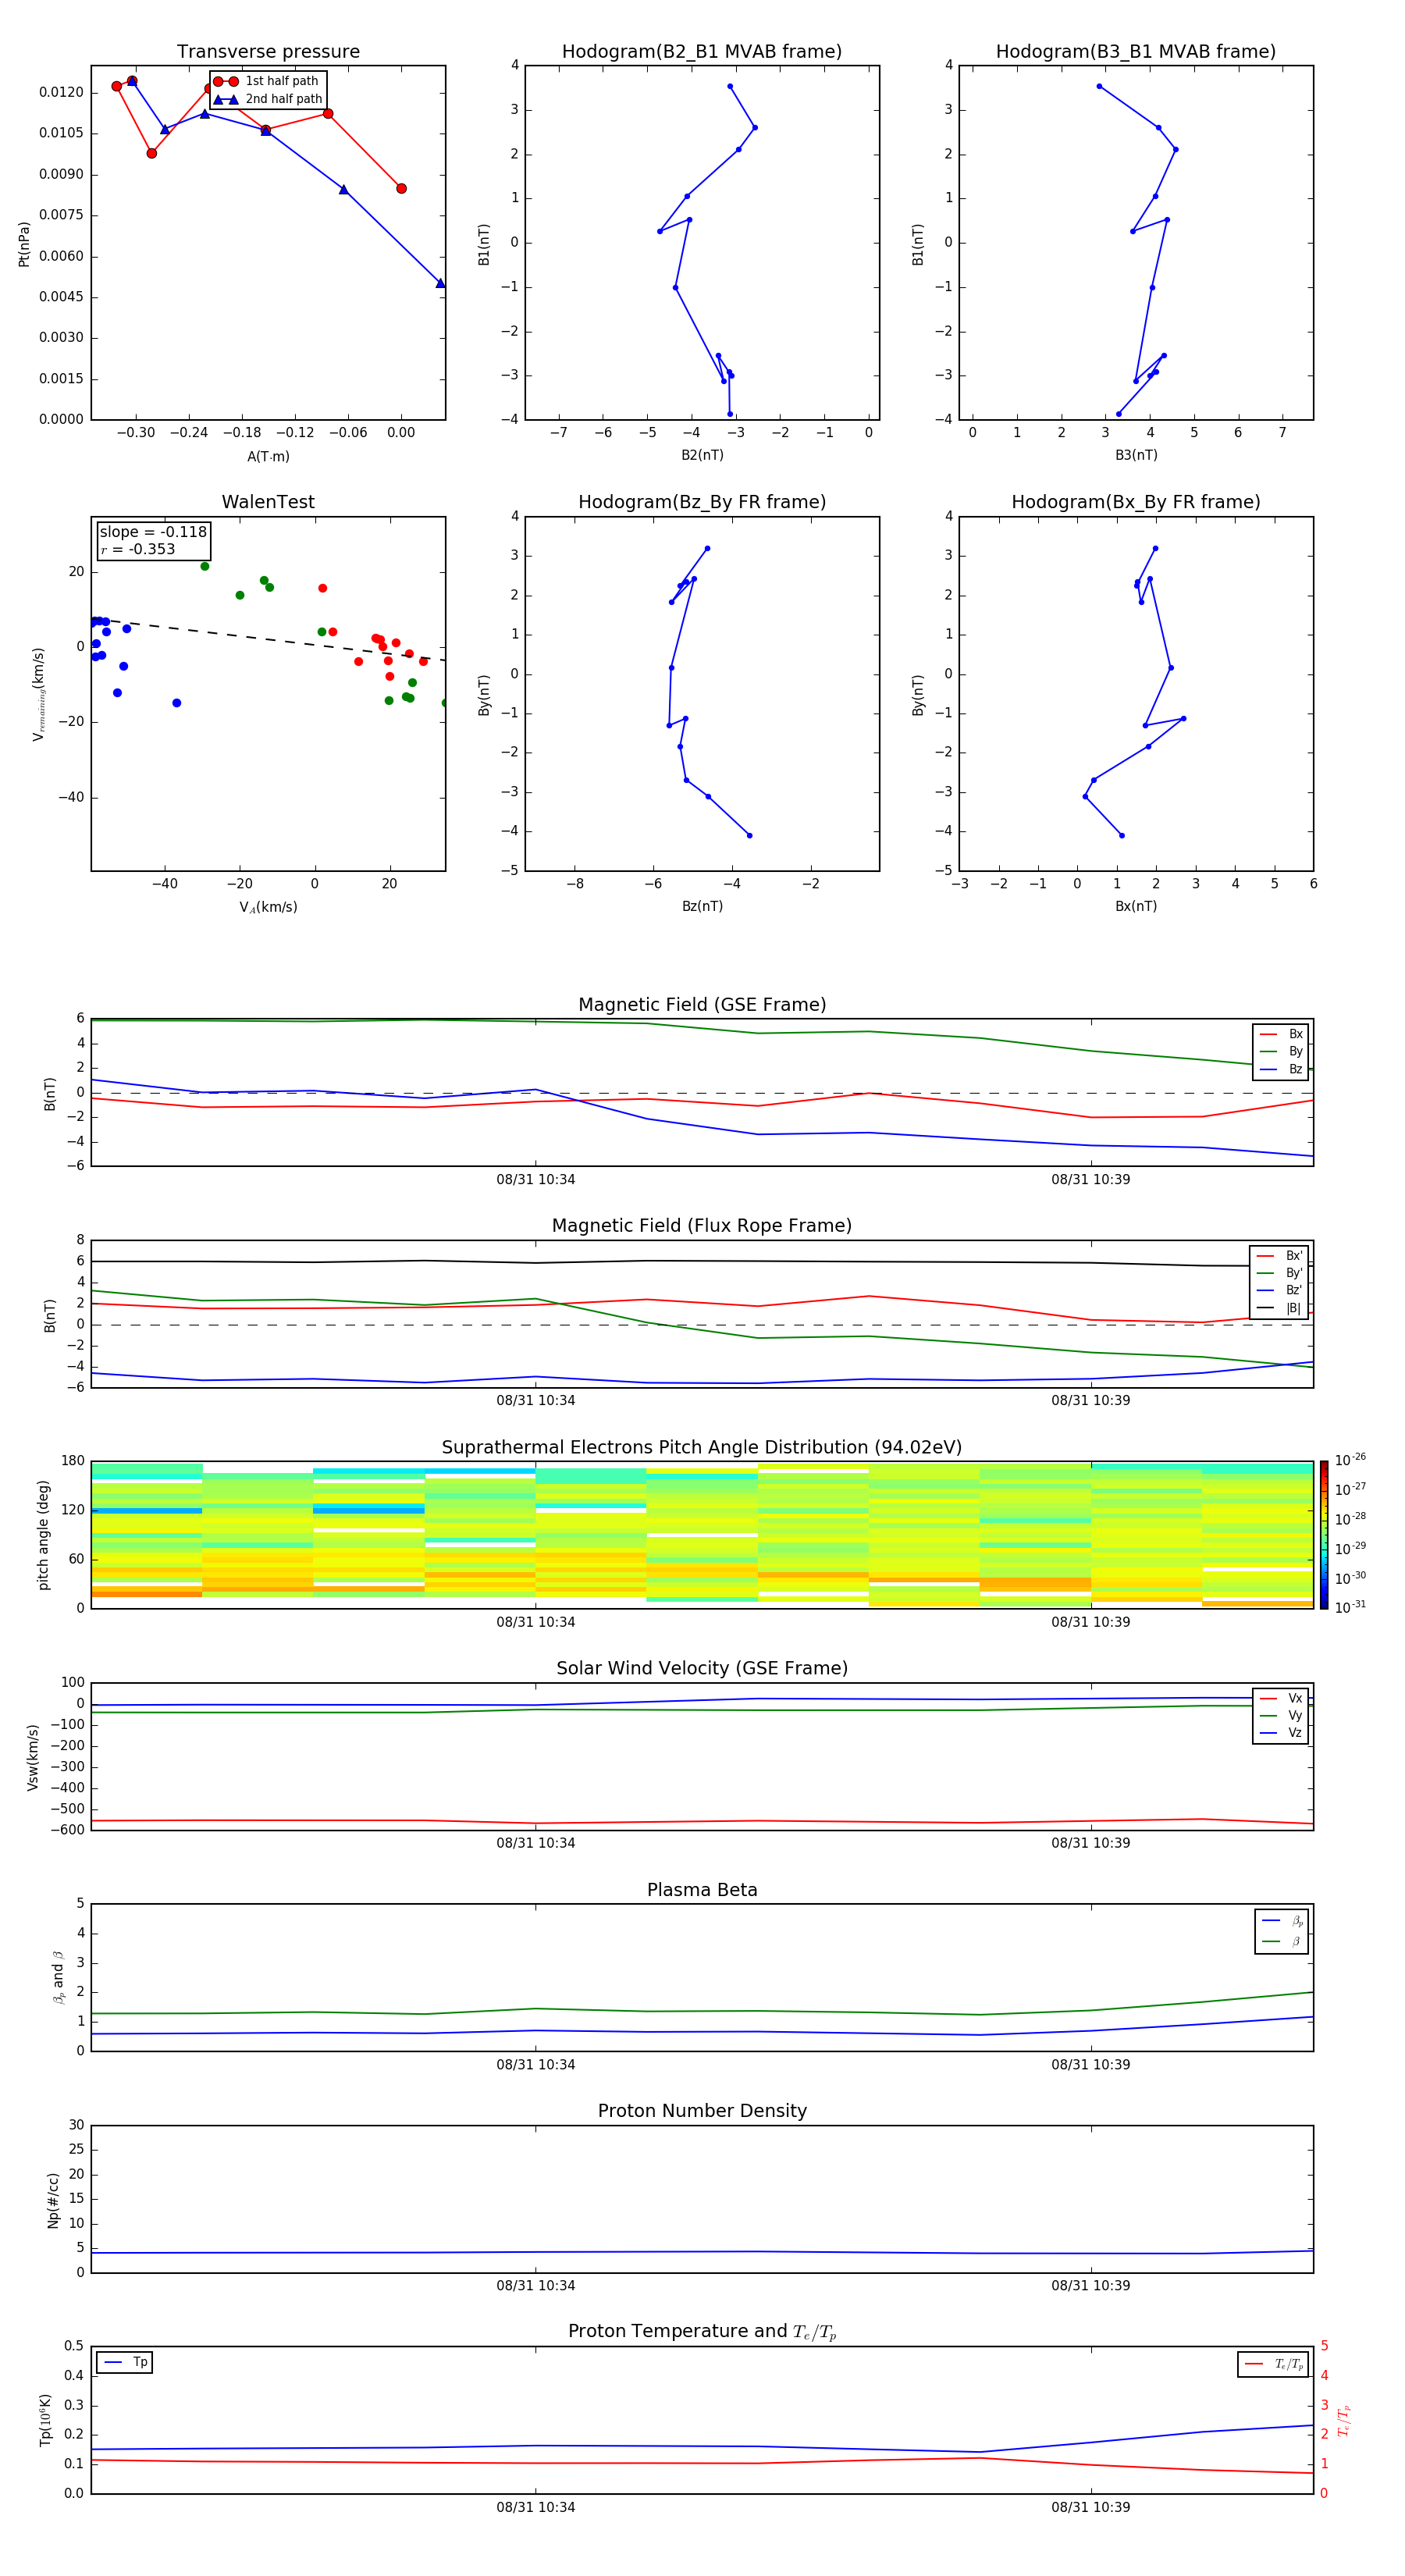Click the 'Solar Wind Velocity (GSE Frame)' title
Viewport: 1405px width, 2576px height.
tap(702, 1669)
